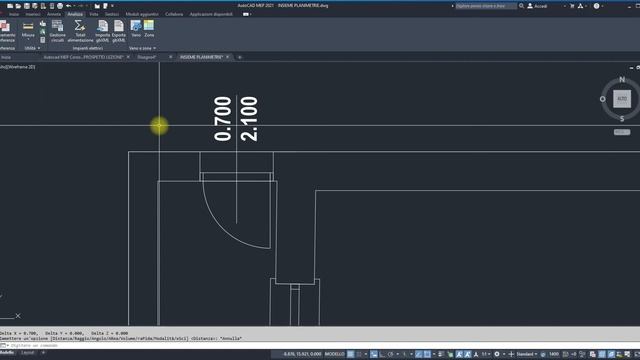
Task: Save the drawing using the Save icon
Action: point(27,6)
